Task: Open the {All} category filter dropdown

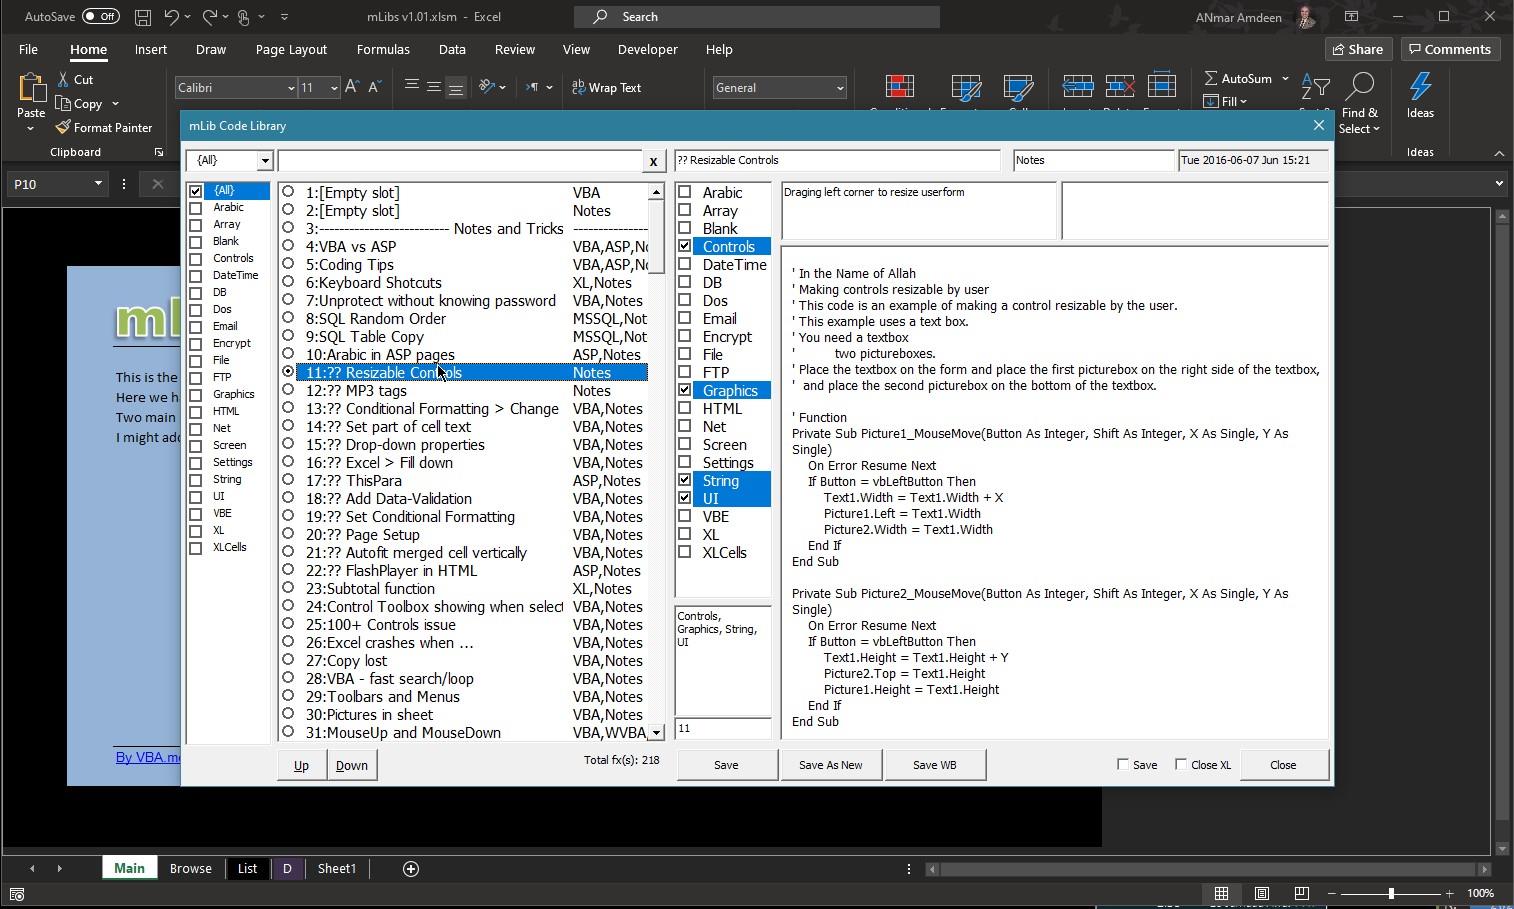Action: click(264, 161)
